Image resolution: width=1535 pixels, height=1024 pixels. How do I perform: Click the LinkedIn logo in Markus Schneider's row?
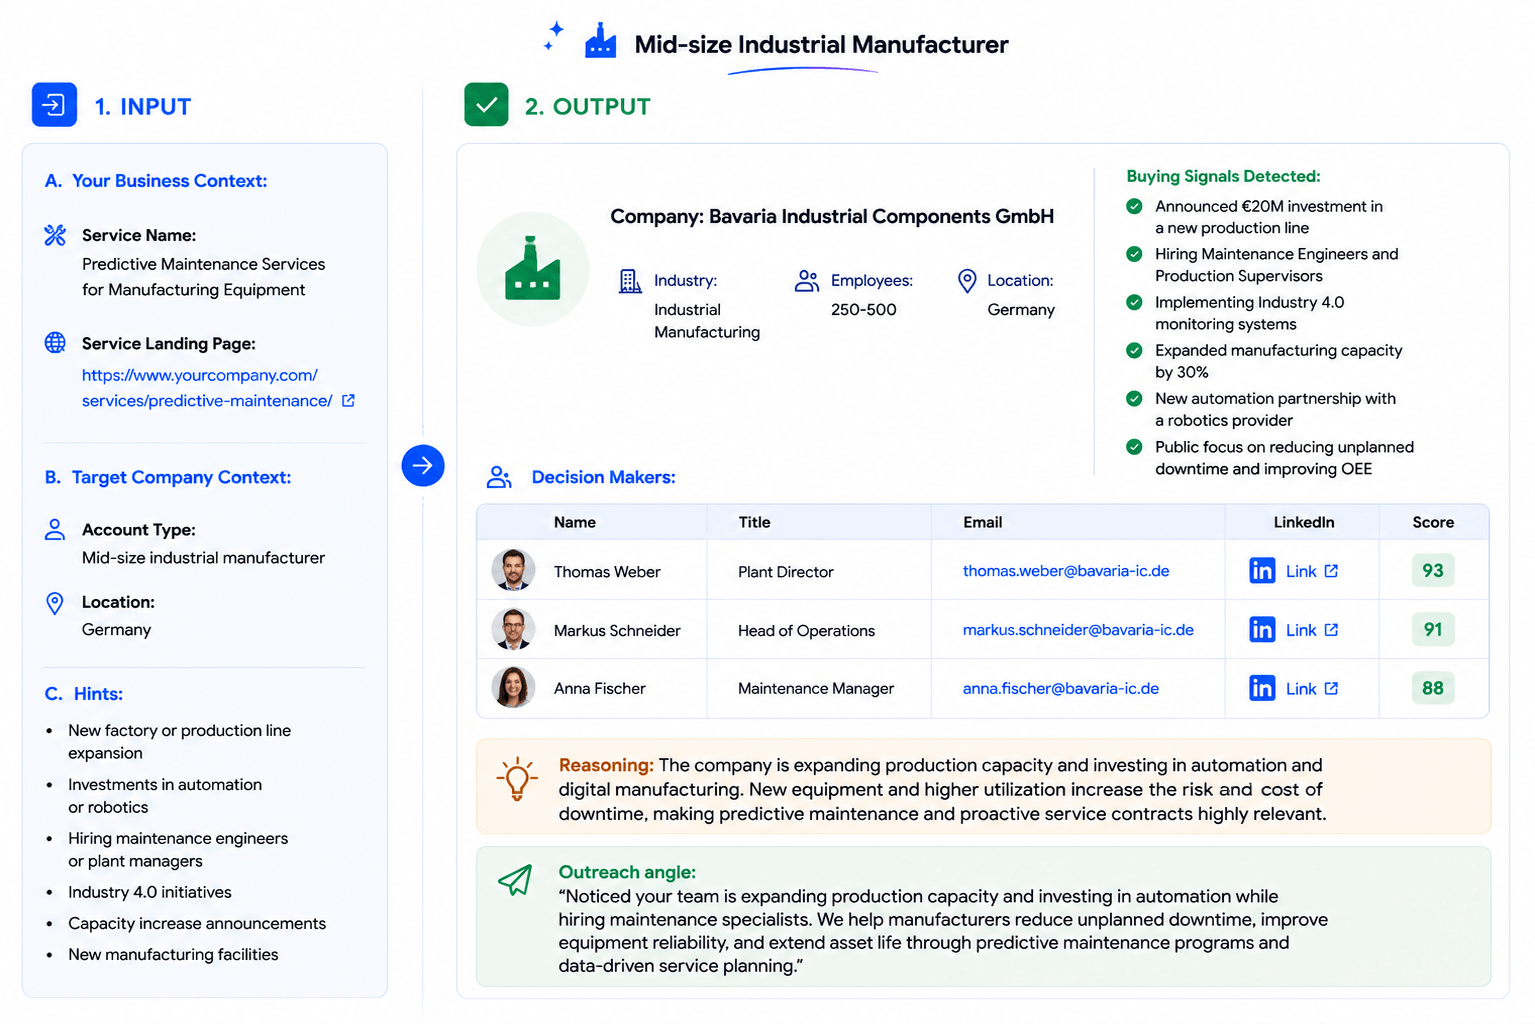1262,630
